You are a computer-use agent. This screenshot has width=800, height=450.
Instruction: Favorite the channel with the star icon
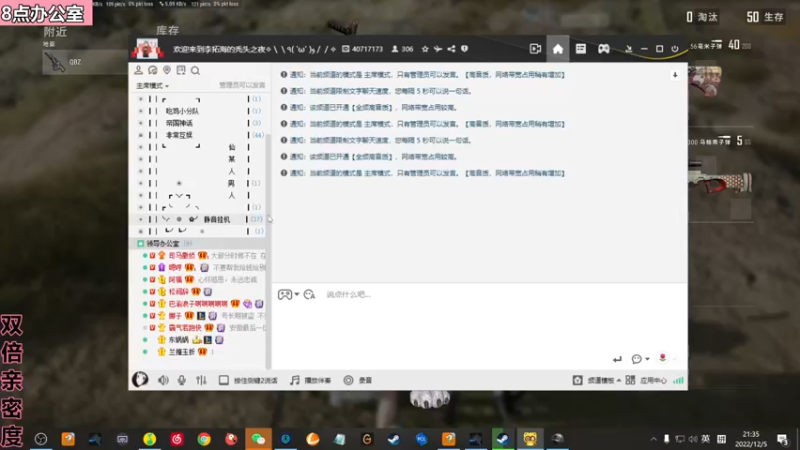[x=425, y=49]
